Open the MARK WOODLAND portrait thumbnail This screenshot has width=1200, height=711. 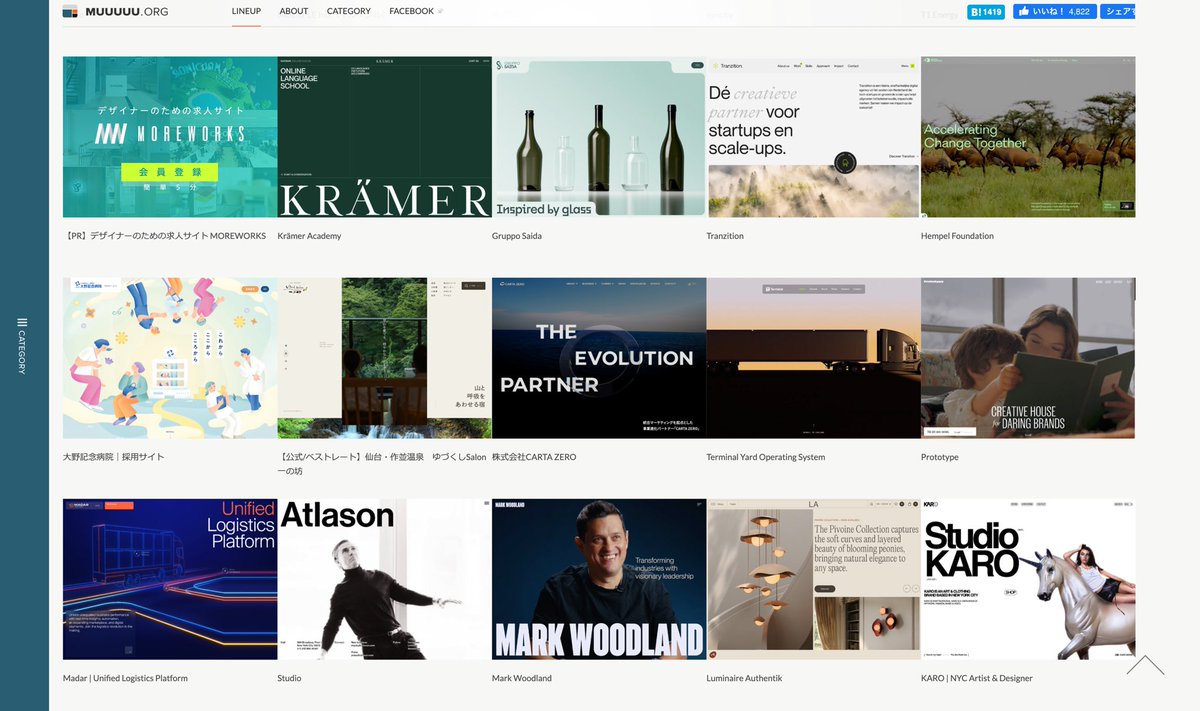599,579
